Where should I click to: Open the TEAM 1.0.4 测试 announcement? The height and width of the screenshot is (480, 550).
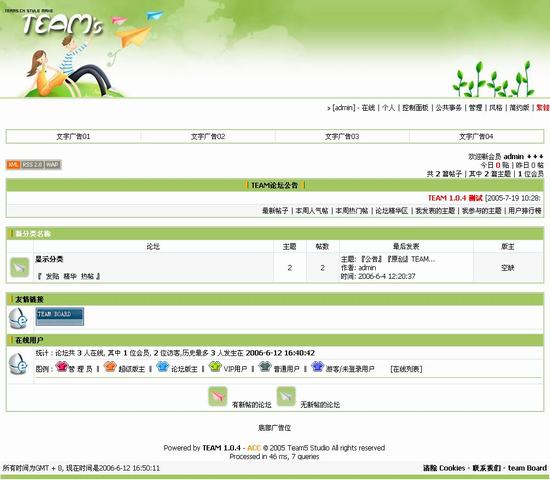coord(455,198)
